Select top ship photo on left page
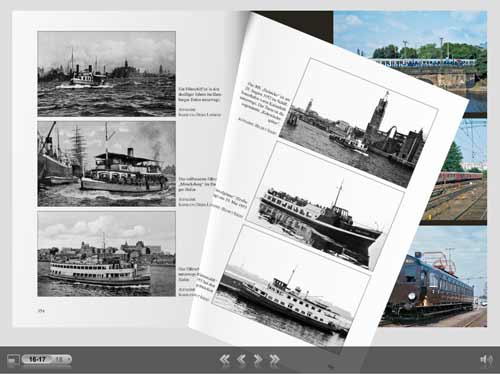This screenshot has width=500, height=374. (x=107, y=74)
